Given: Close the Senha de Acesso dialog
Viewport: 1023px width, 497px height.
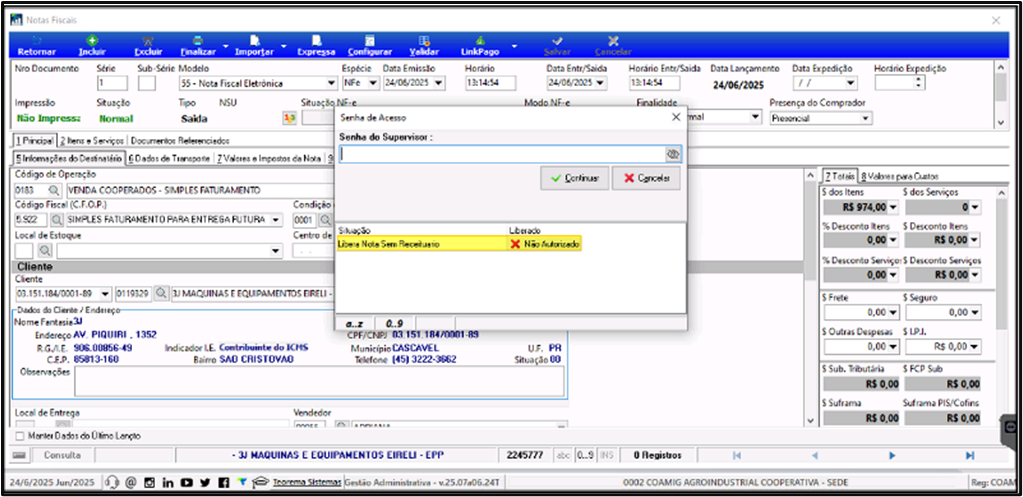Looking at the screenshot, I should point(676,117).
